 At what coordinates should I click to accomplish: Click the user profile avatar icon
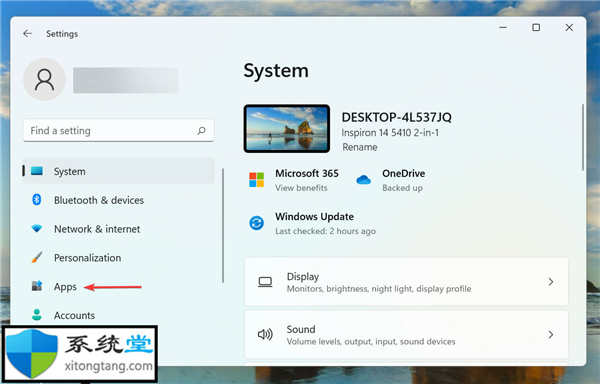tap(44, 79)
